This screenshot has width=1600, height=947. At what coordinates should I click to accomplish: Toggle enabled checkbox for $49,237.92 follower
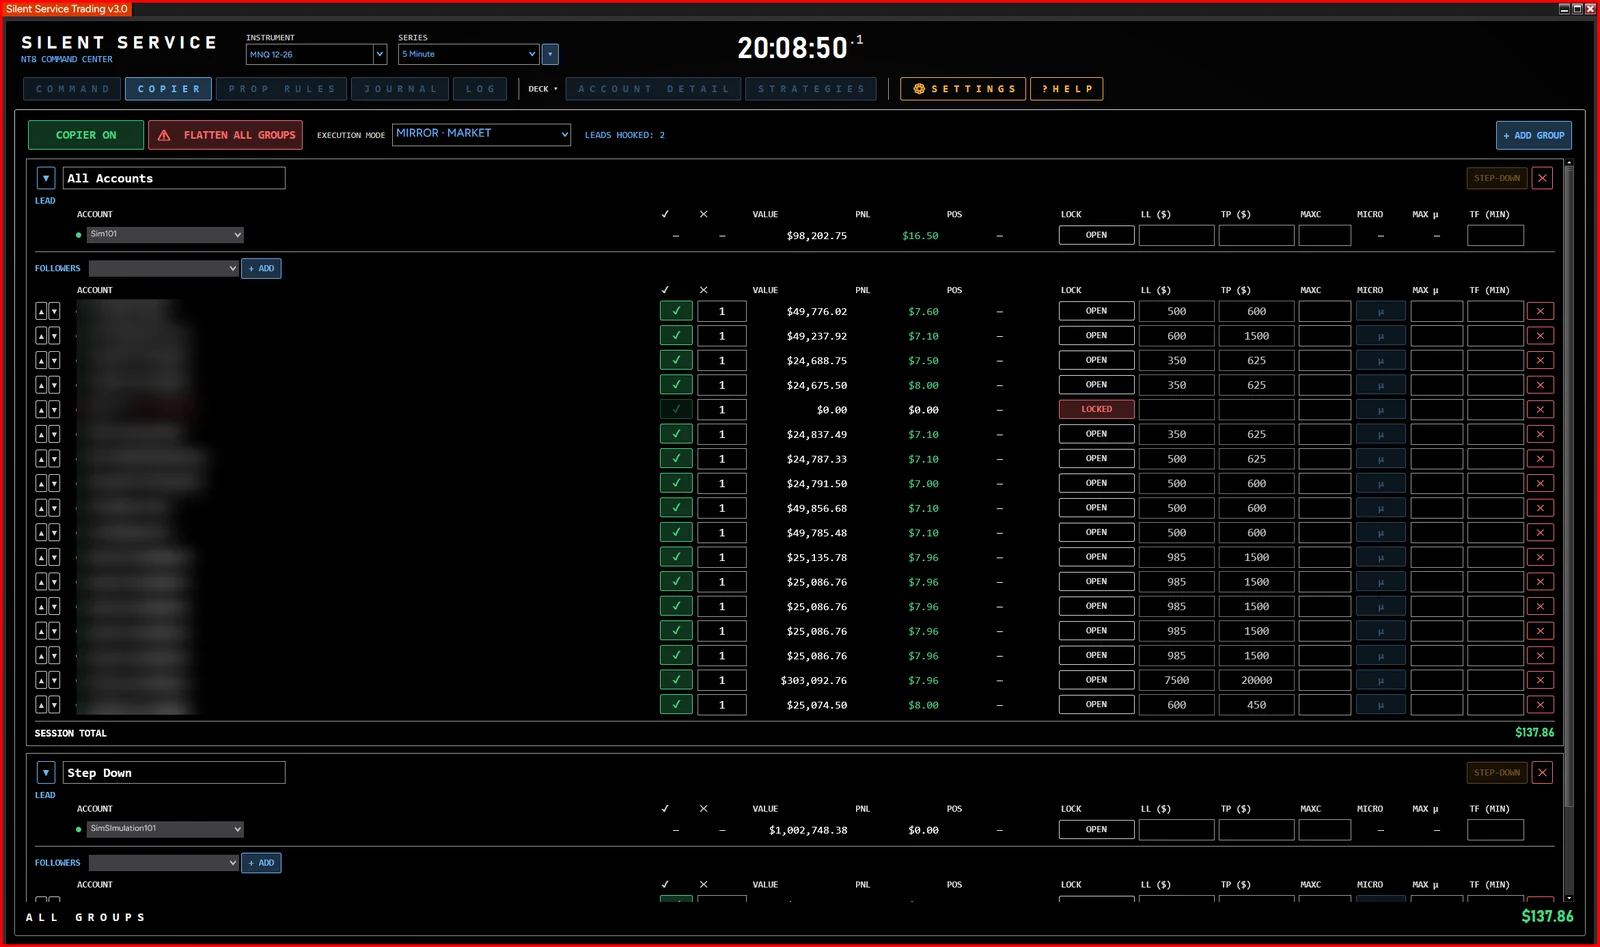(676, 336)
